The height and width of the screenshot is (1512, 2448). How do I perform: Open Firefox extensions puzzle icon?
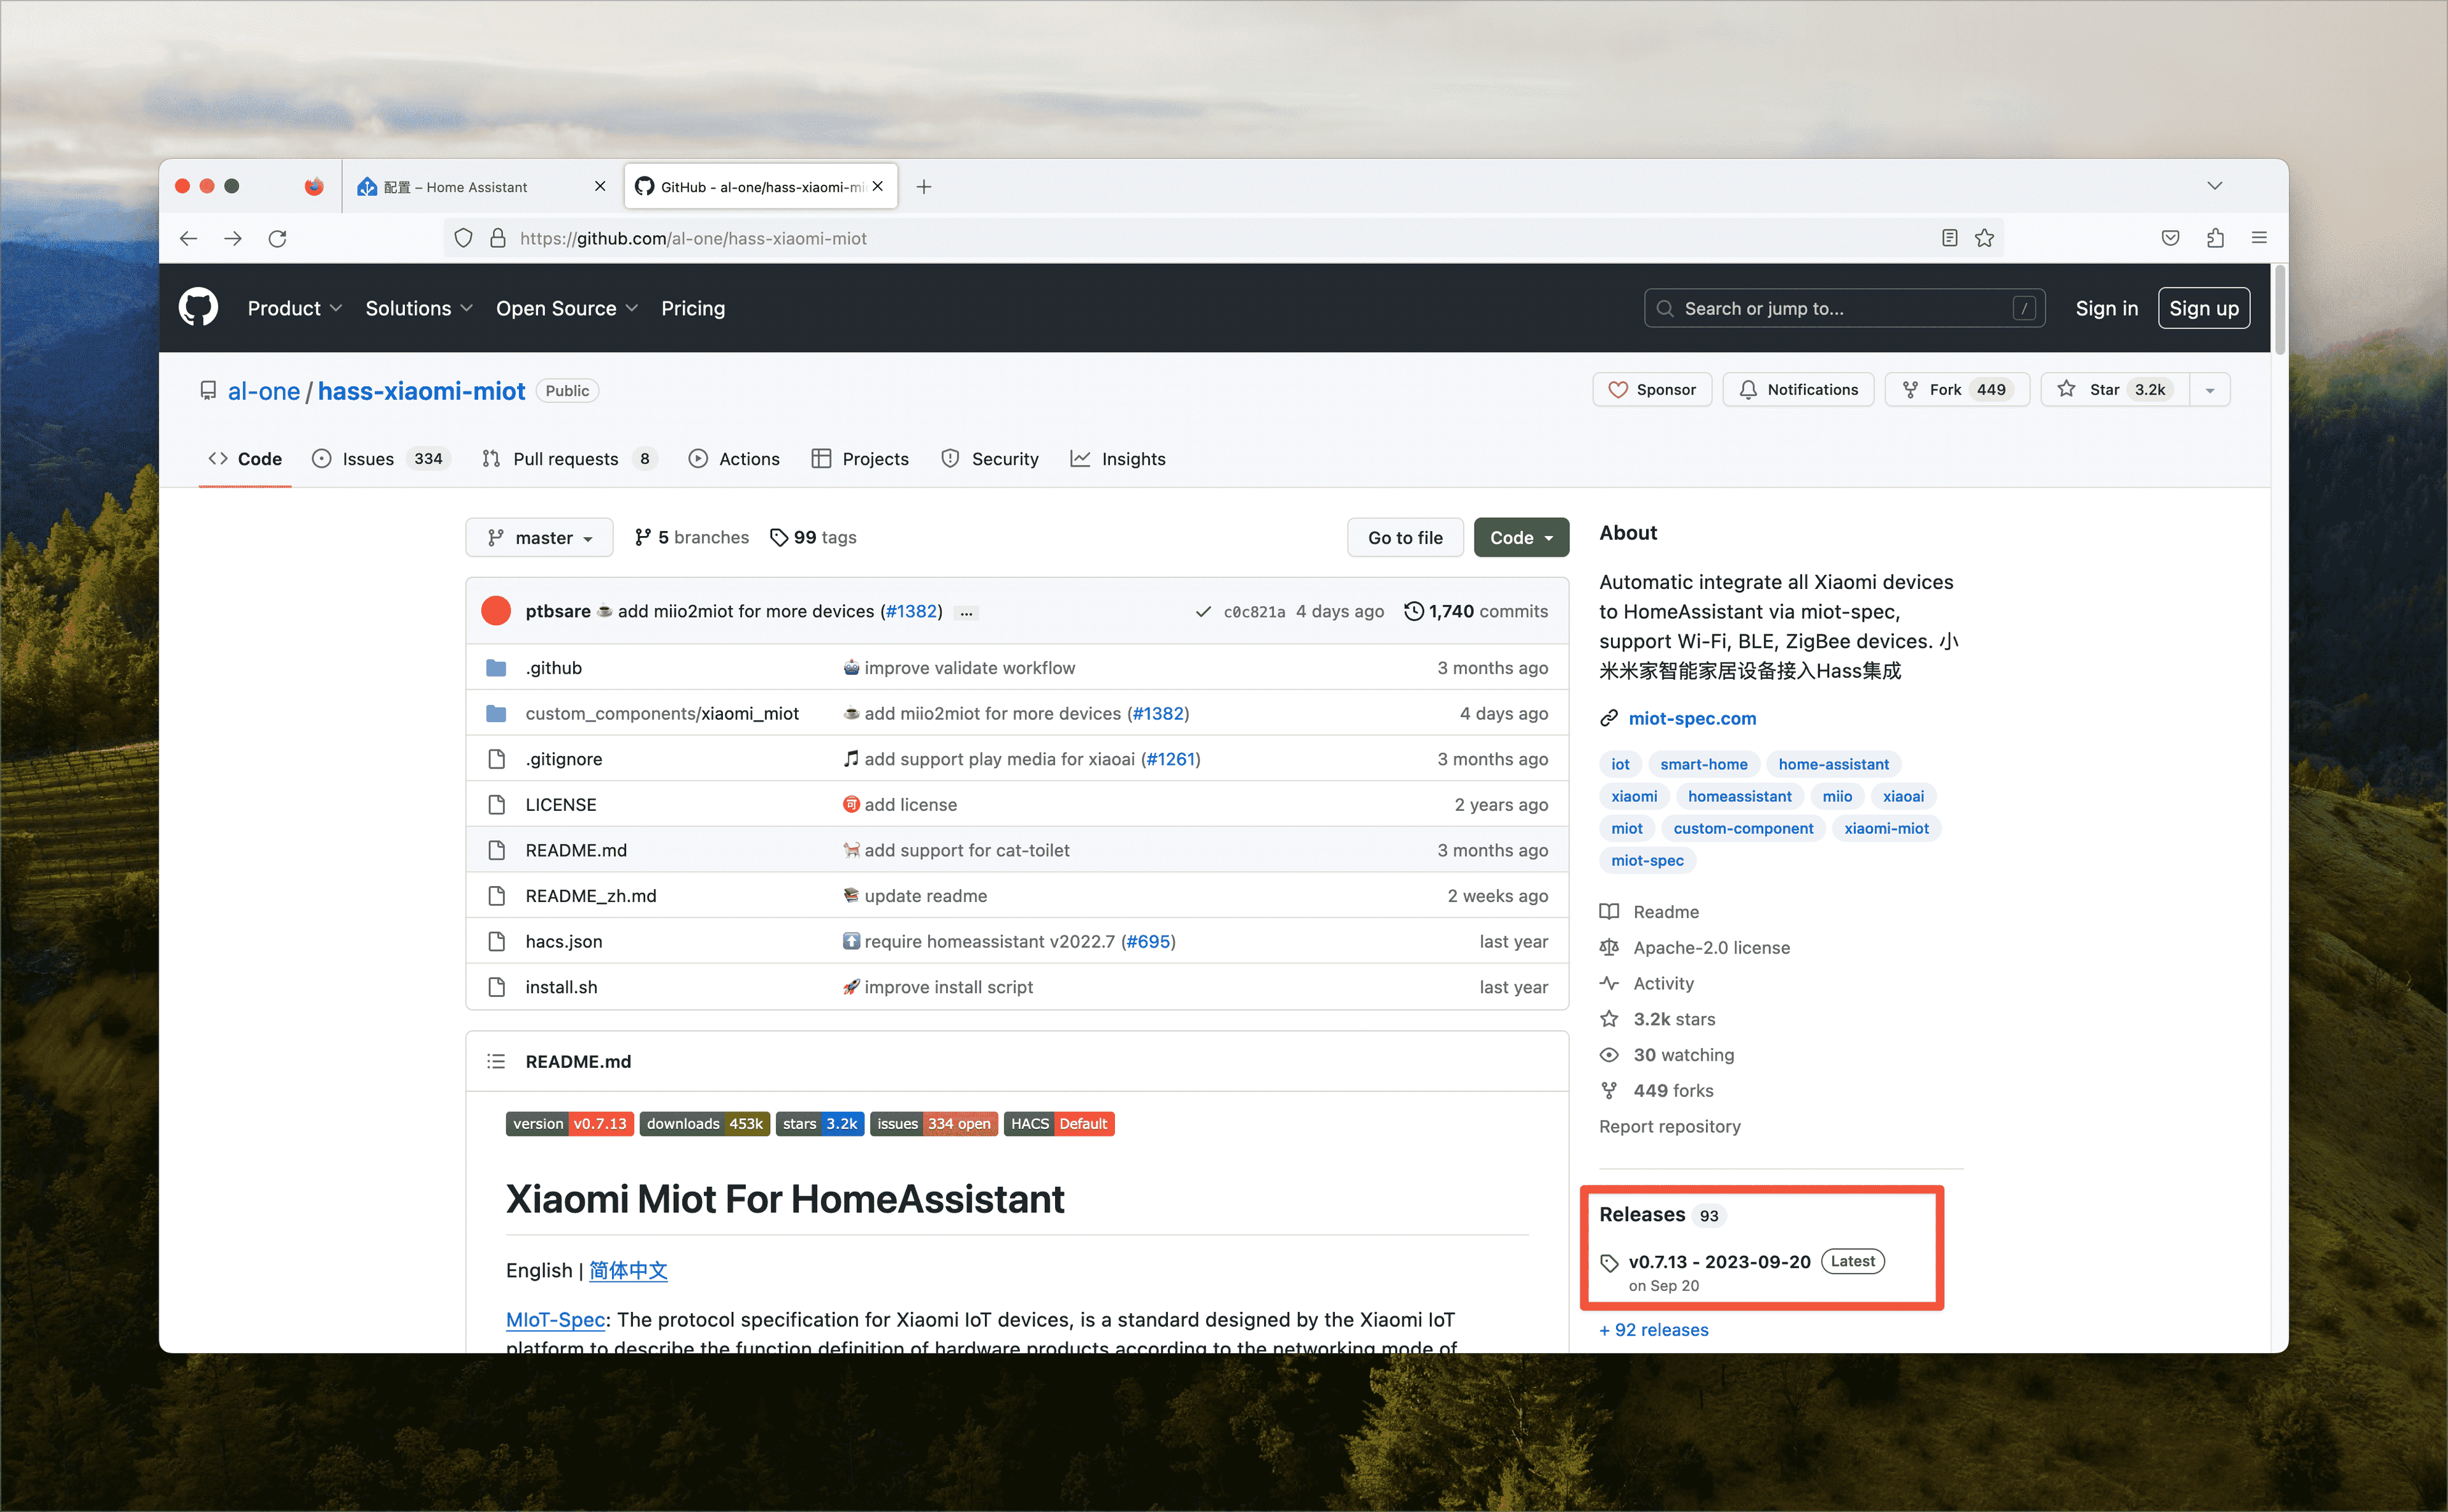tap(2215, 238)
